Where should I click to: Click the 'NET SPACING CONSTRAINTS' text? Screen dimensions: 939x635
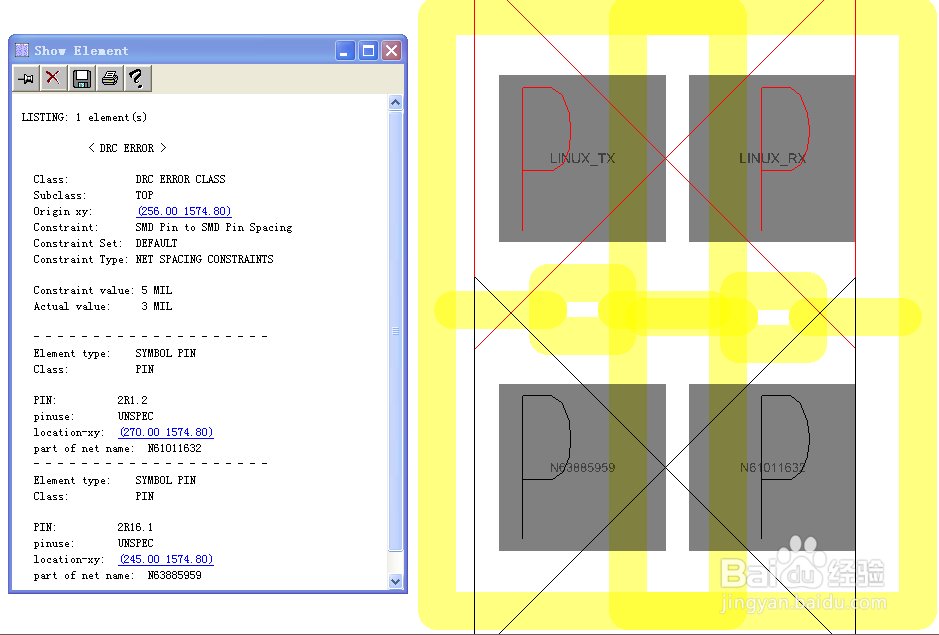point(204,259)
